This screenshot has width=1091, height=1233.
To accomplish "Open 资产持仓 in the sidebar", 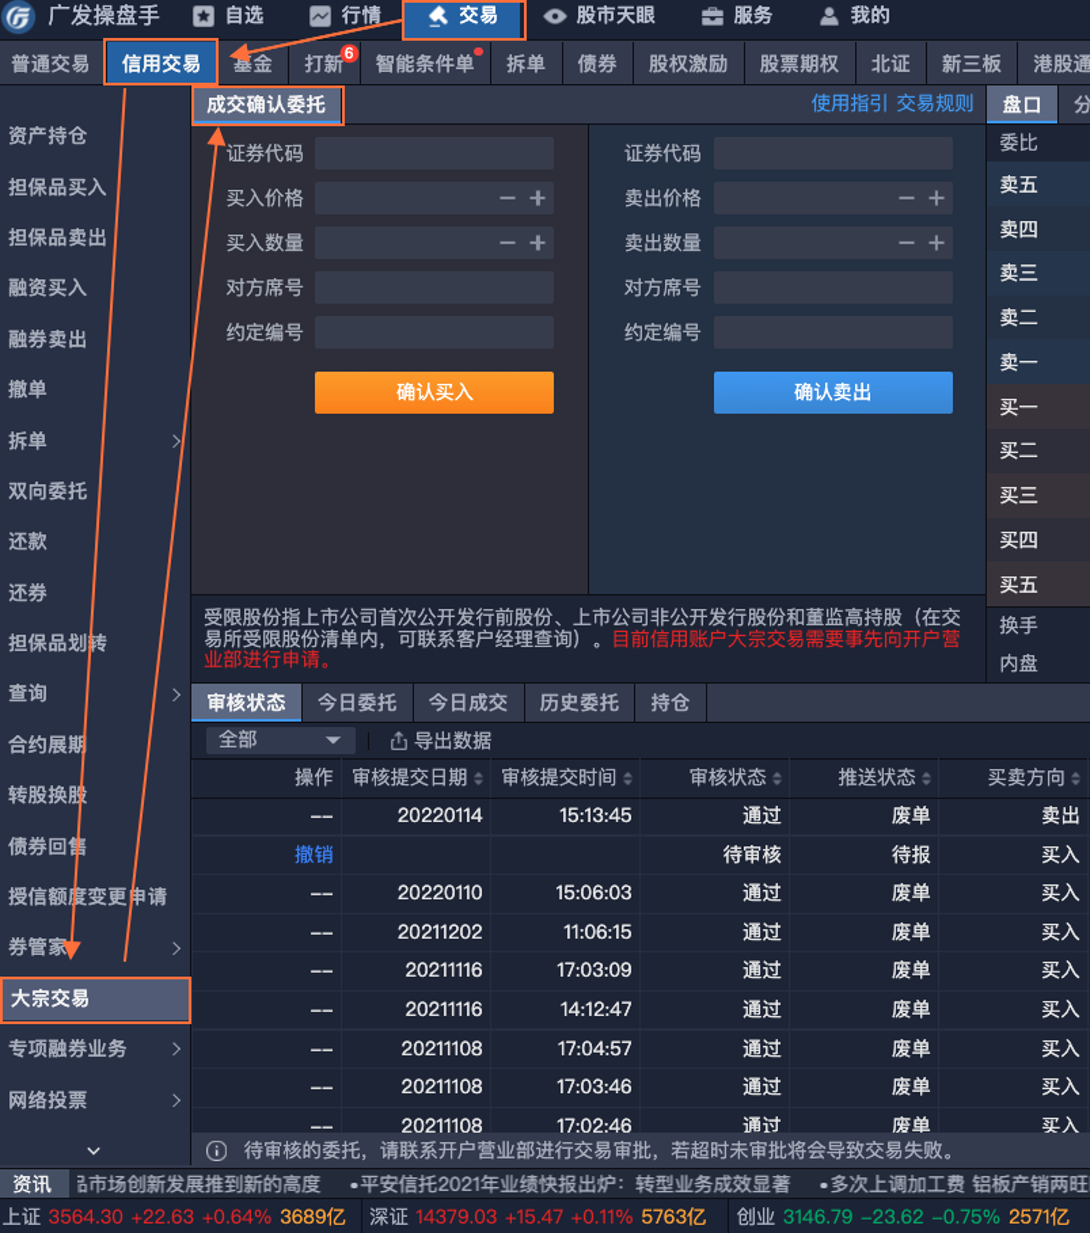I will coord(48,136).
